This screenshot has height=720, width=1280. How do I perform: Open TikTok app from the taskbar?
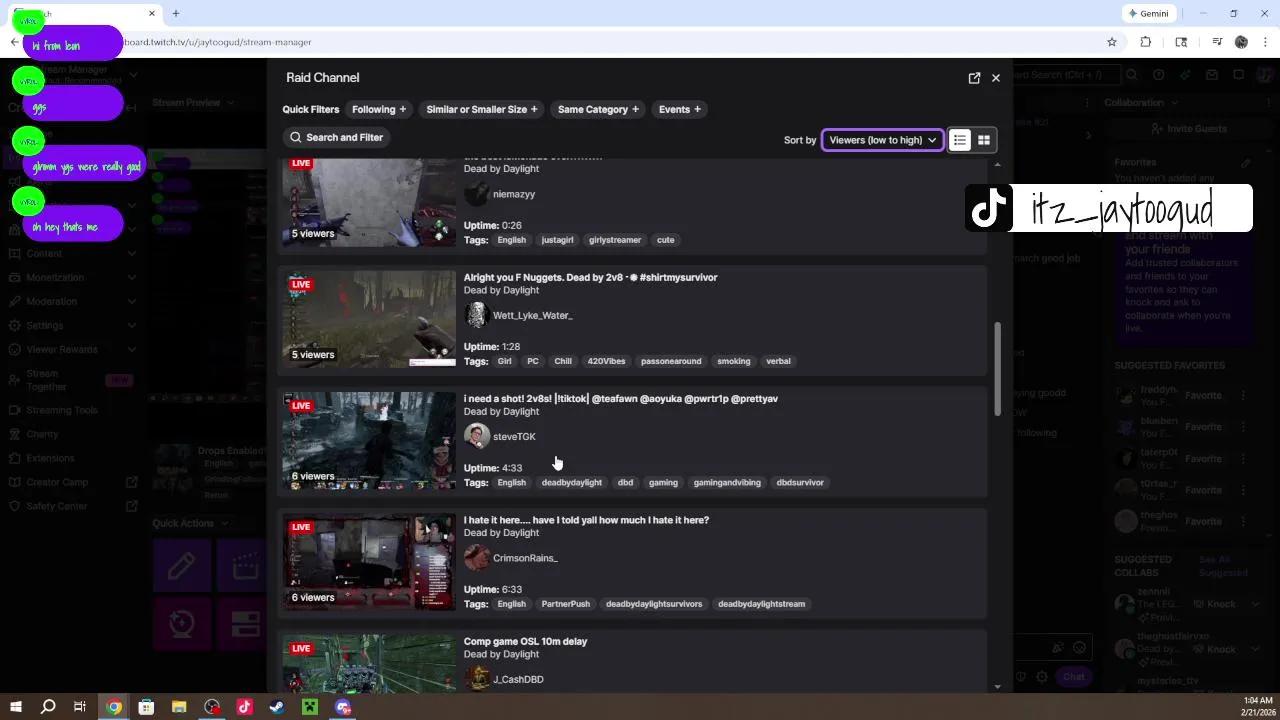tap(245, 707)
